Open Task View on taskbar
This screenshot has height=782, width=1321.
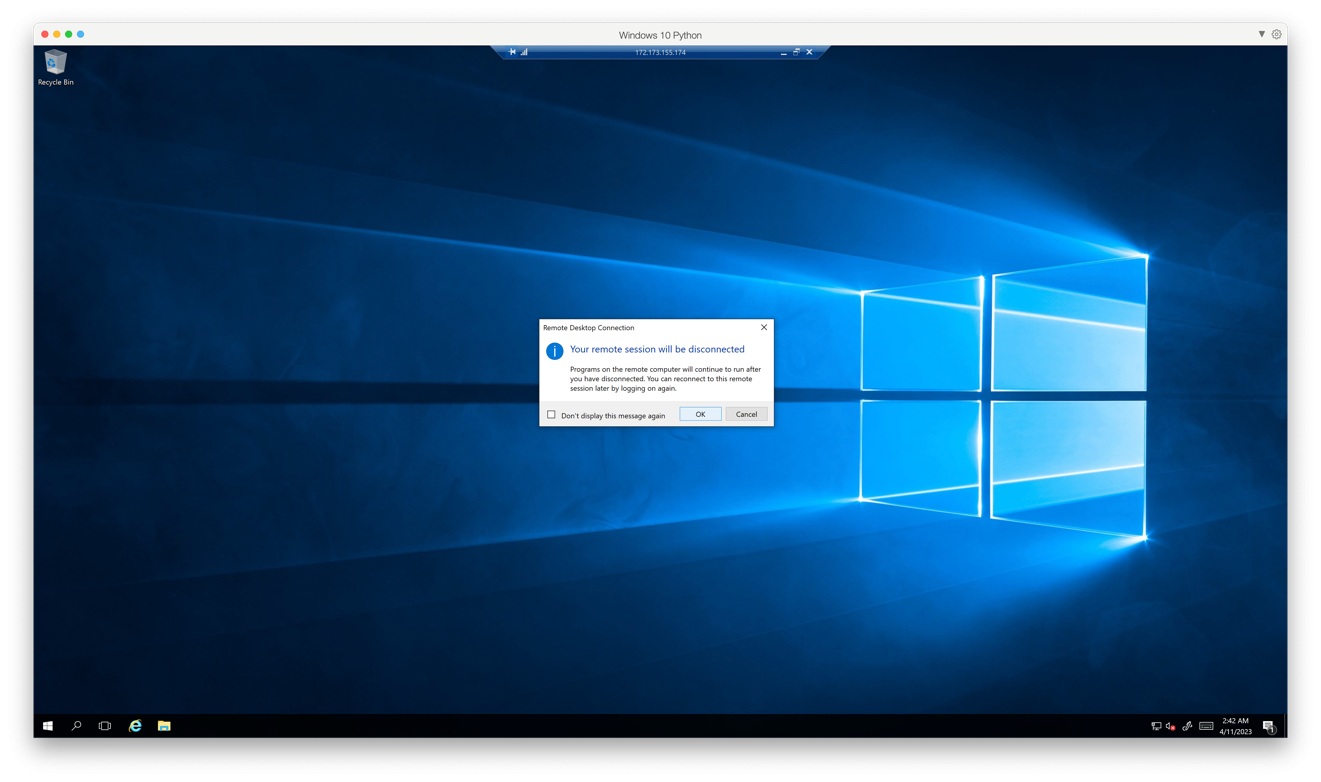105,726
